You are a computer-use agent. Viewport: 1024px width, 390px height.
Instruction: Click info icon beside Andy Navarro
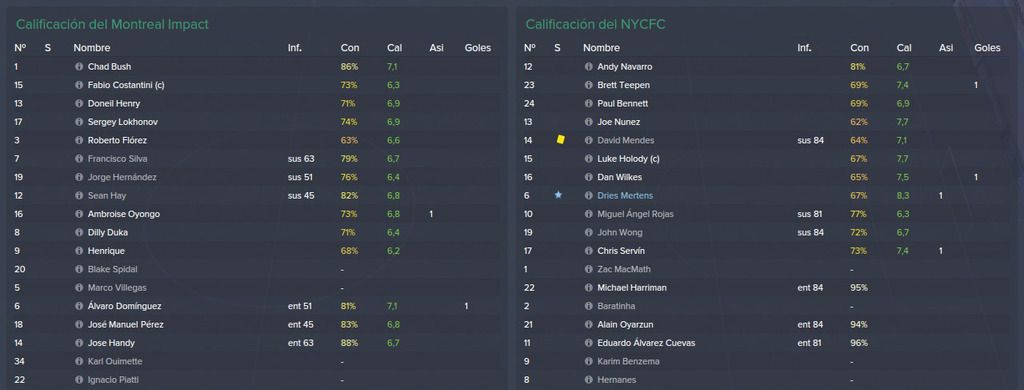click(x=588, y=67)
